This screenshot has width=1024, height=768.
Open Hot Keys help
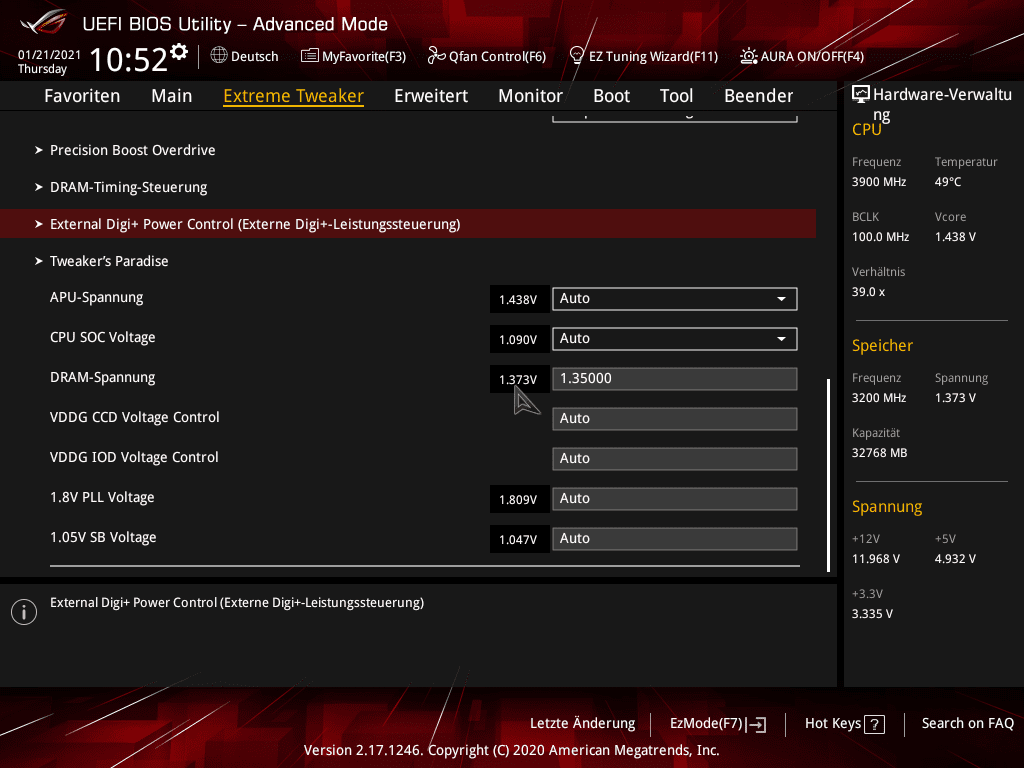[844, 724]
